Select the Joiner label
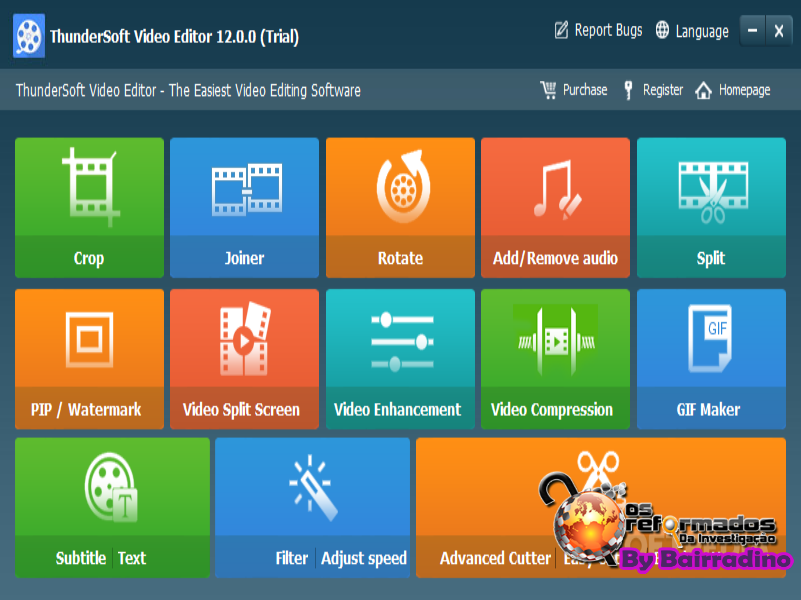801x600 pixels. point(244,258)
